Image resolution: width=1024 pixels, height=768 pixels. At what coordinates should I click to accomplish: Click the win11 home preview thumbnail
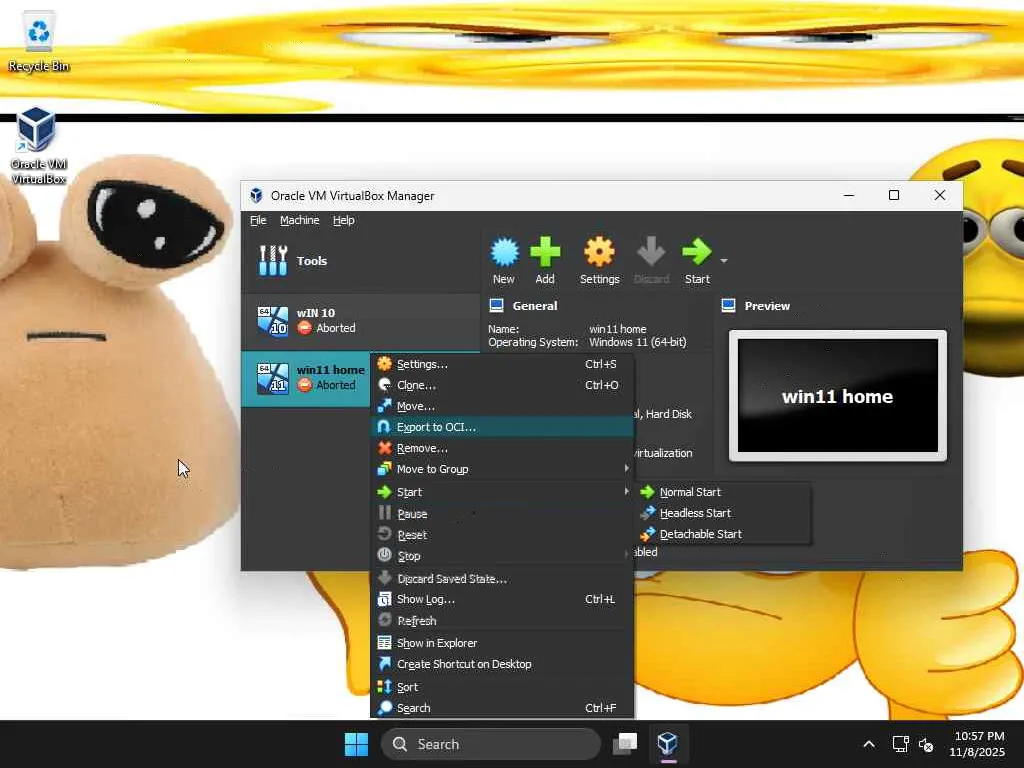pyautogui.click(x=837, y=396)
